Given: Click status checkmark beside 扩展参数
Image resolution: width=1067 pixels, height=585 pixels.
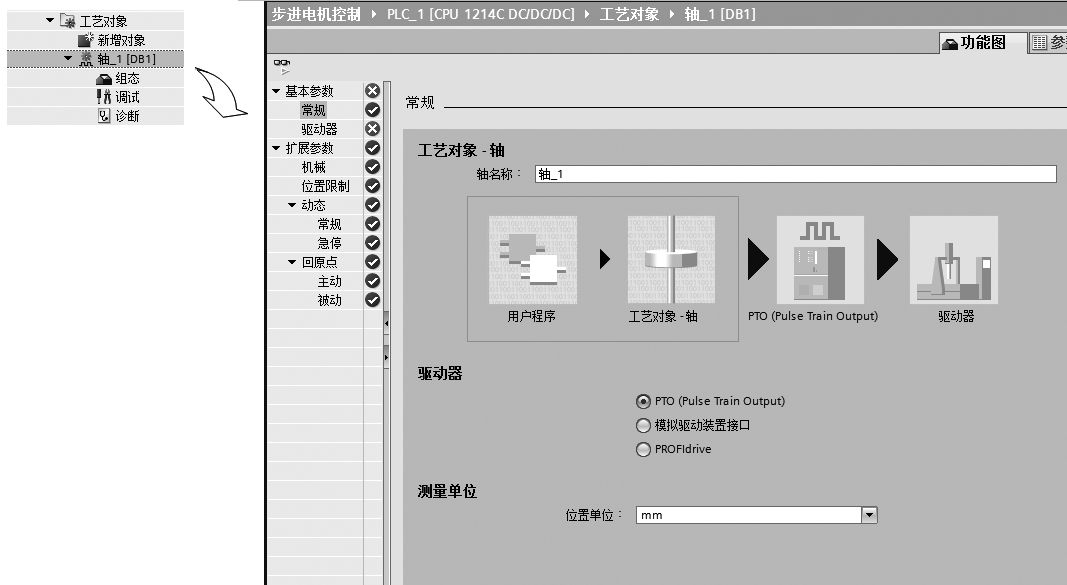Looking at the screenshot, I should (x=372, y=148).
